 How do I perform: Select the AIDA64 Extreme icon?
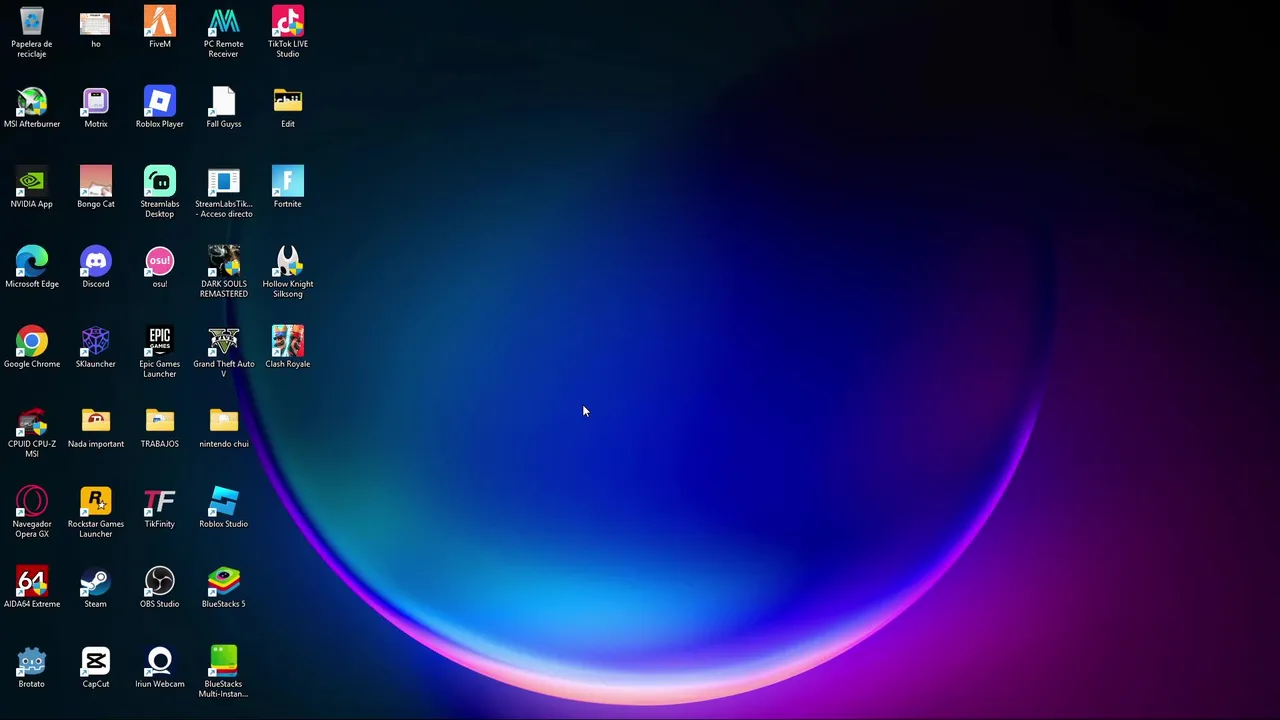click(x=32, y=581)
